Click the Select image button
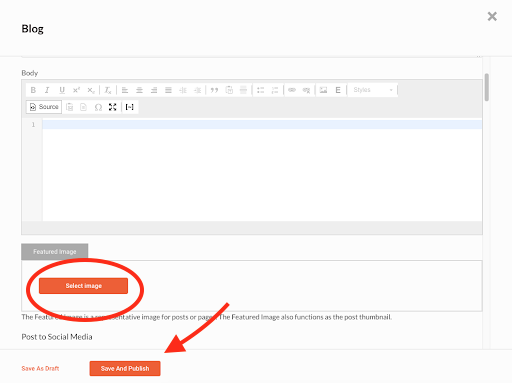Viewport: 512px width, 383px height. click(83, 286)
